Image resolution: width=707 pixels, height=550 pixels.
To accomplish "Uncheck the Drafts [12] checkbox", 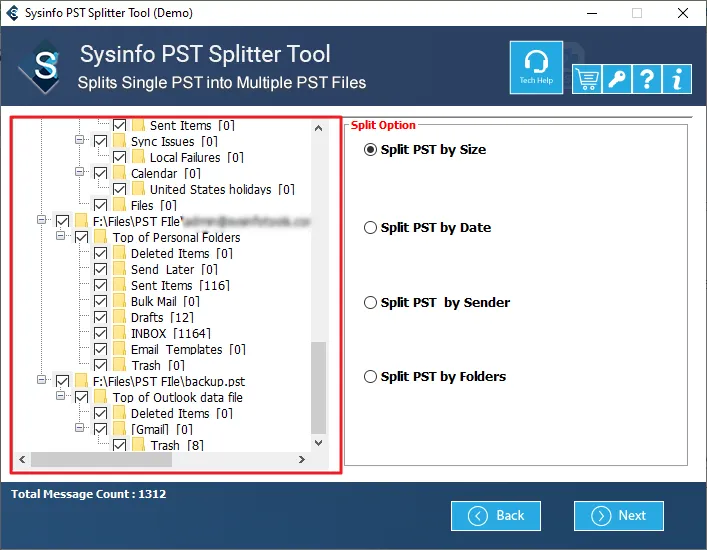I will coord(101,317).
